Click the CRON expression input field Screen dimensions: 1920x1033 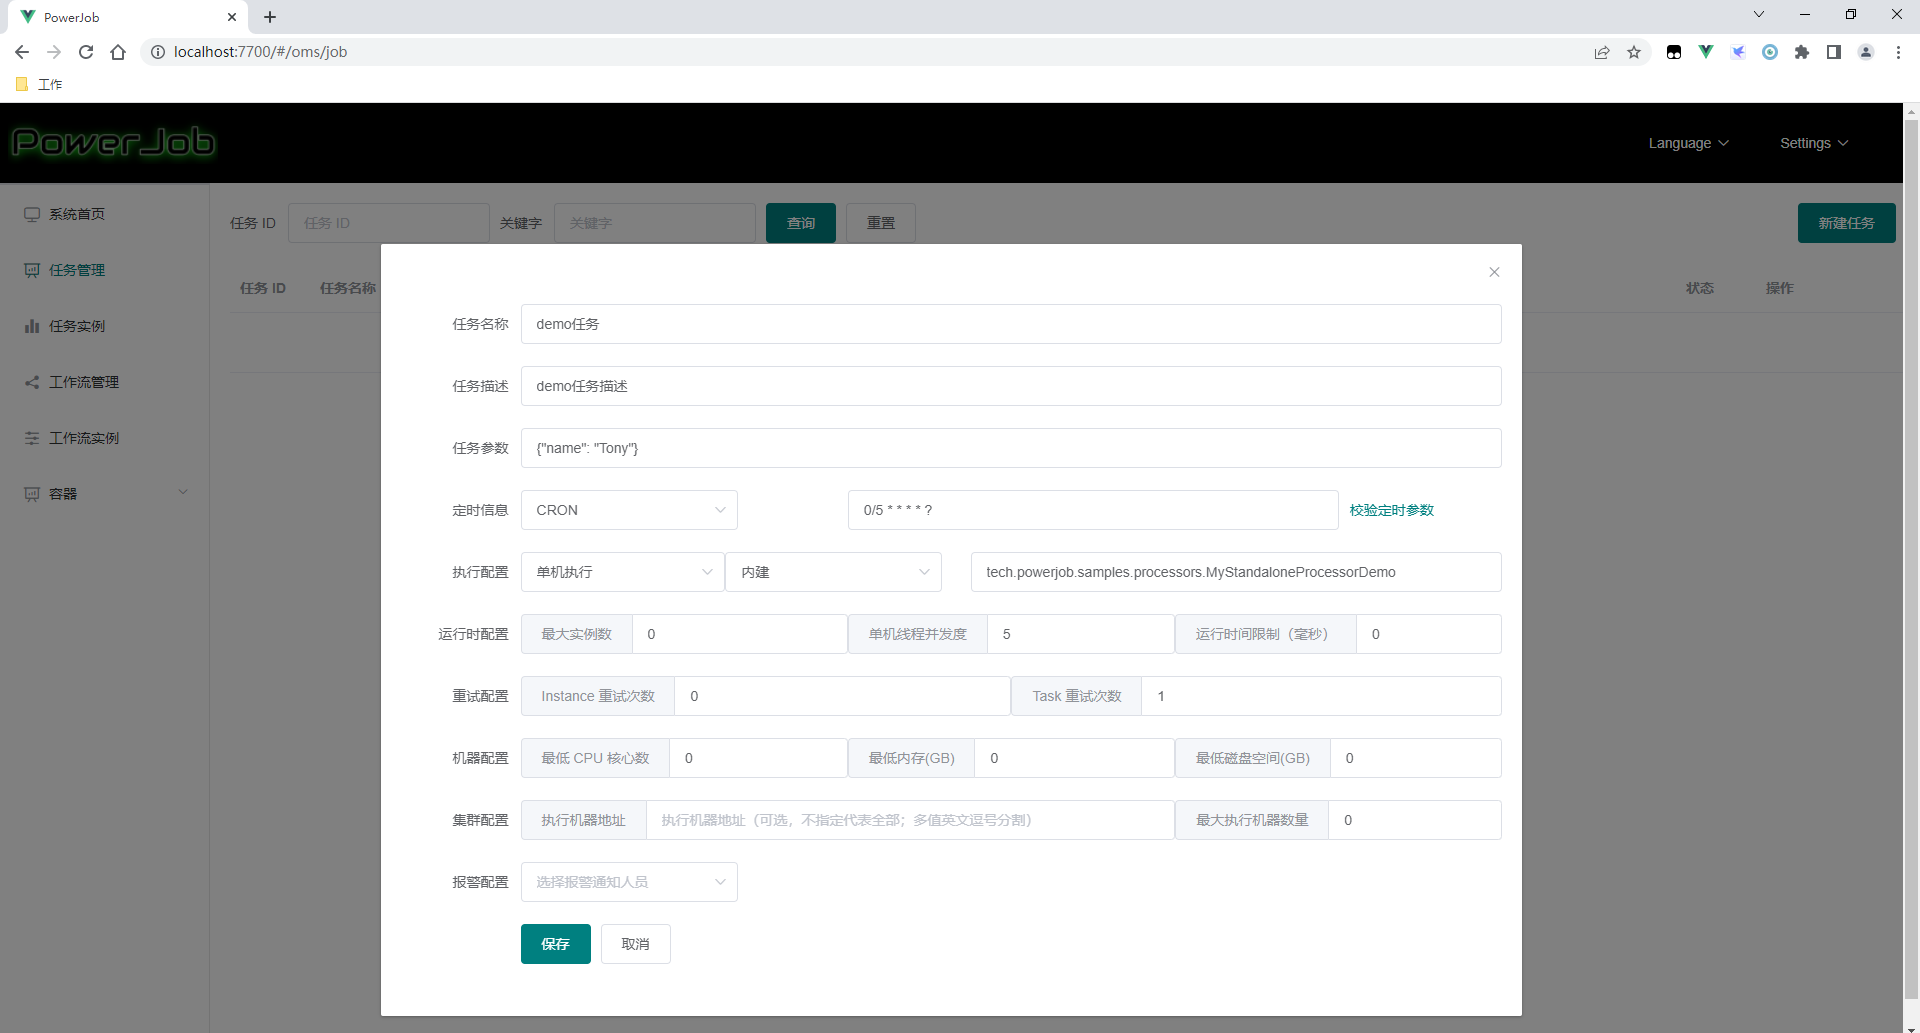1093,510
